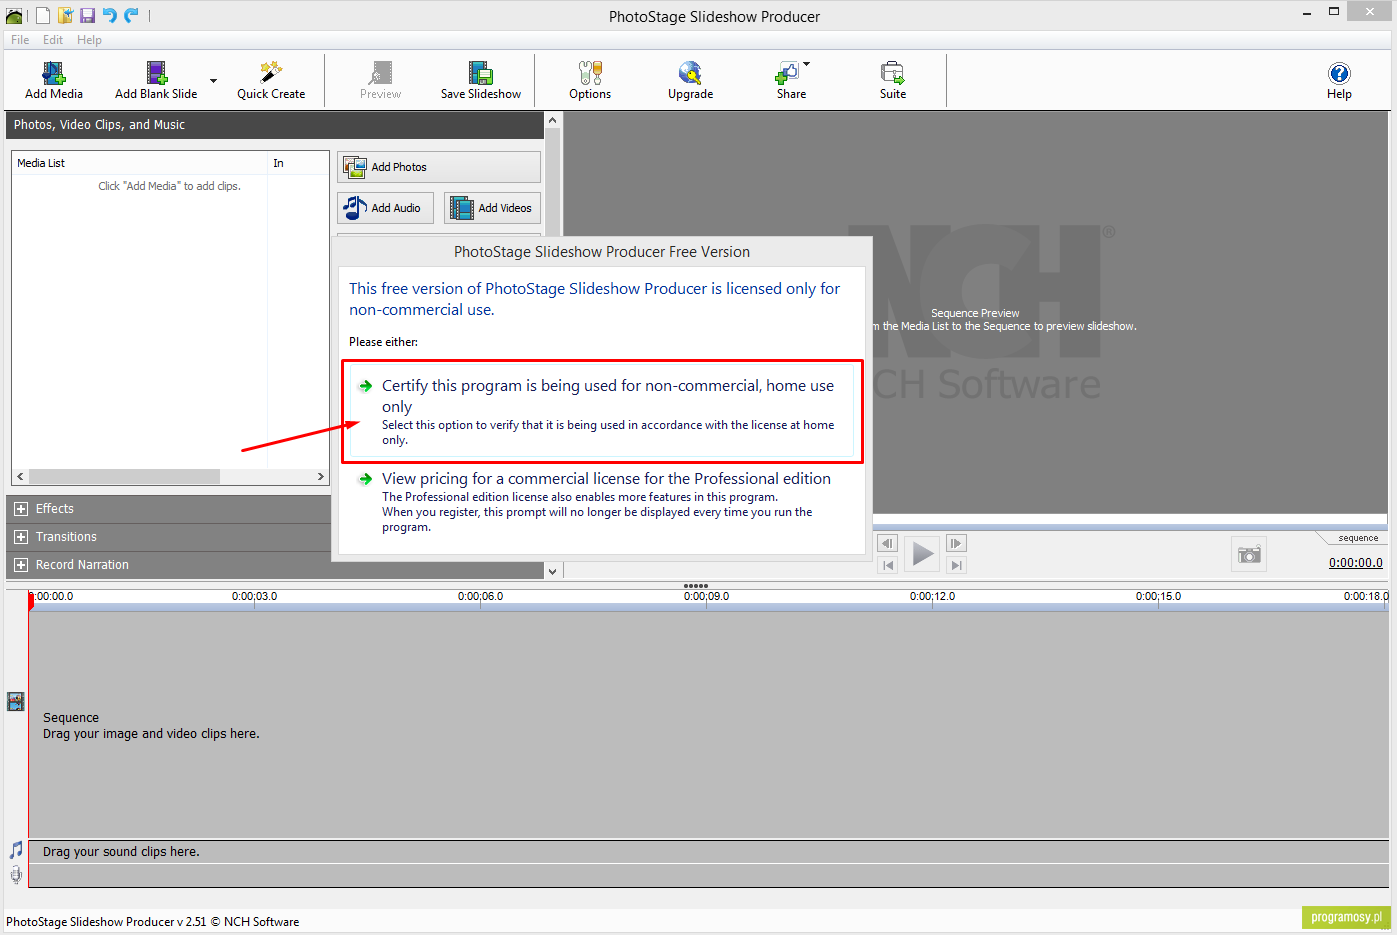Click the open project folder icon
This screenshot has height=935, width=1397.
point(65,15)
